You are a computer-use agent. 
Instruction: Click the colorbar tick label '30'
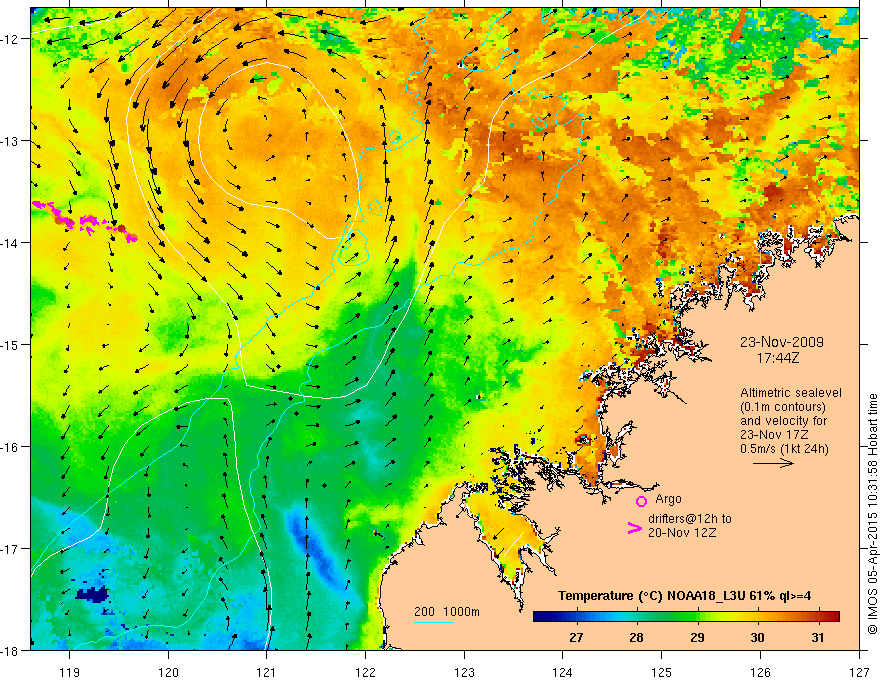(757, 638)
